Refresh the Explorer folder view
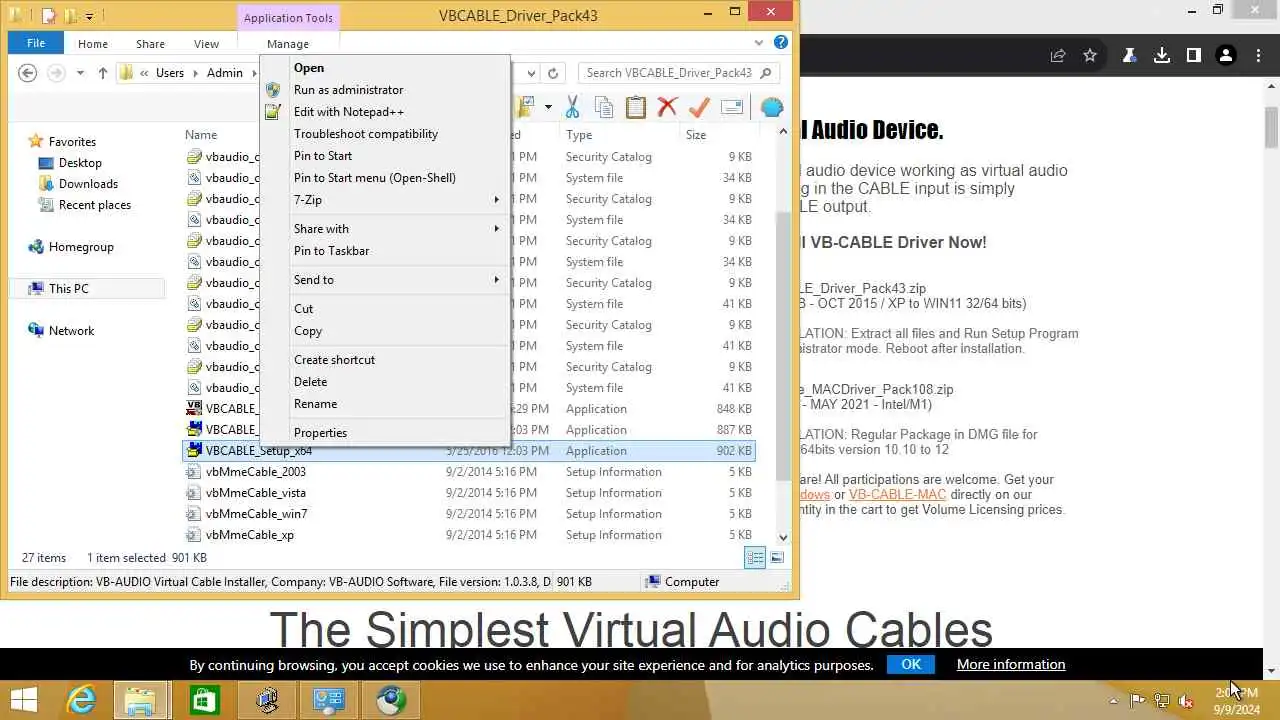Image resolution: width=1280 pixels, height=720 pixels. (x=552, y=73)
